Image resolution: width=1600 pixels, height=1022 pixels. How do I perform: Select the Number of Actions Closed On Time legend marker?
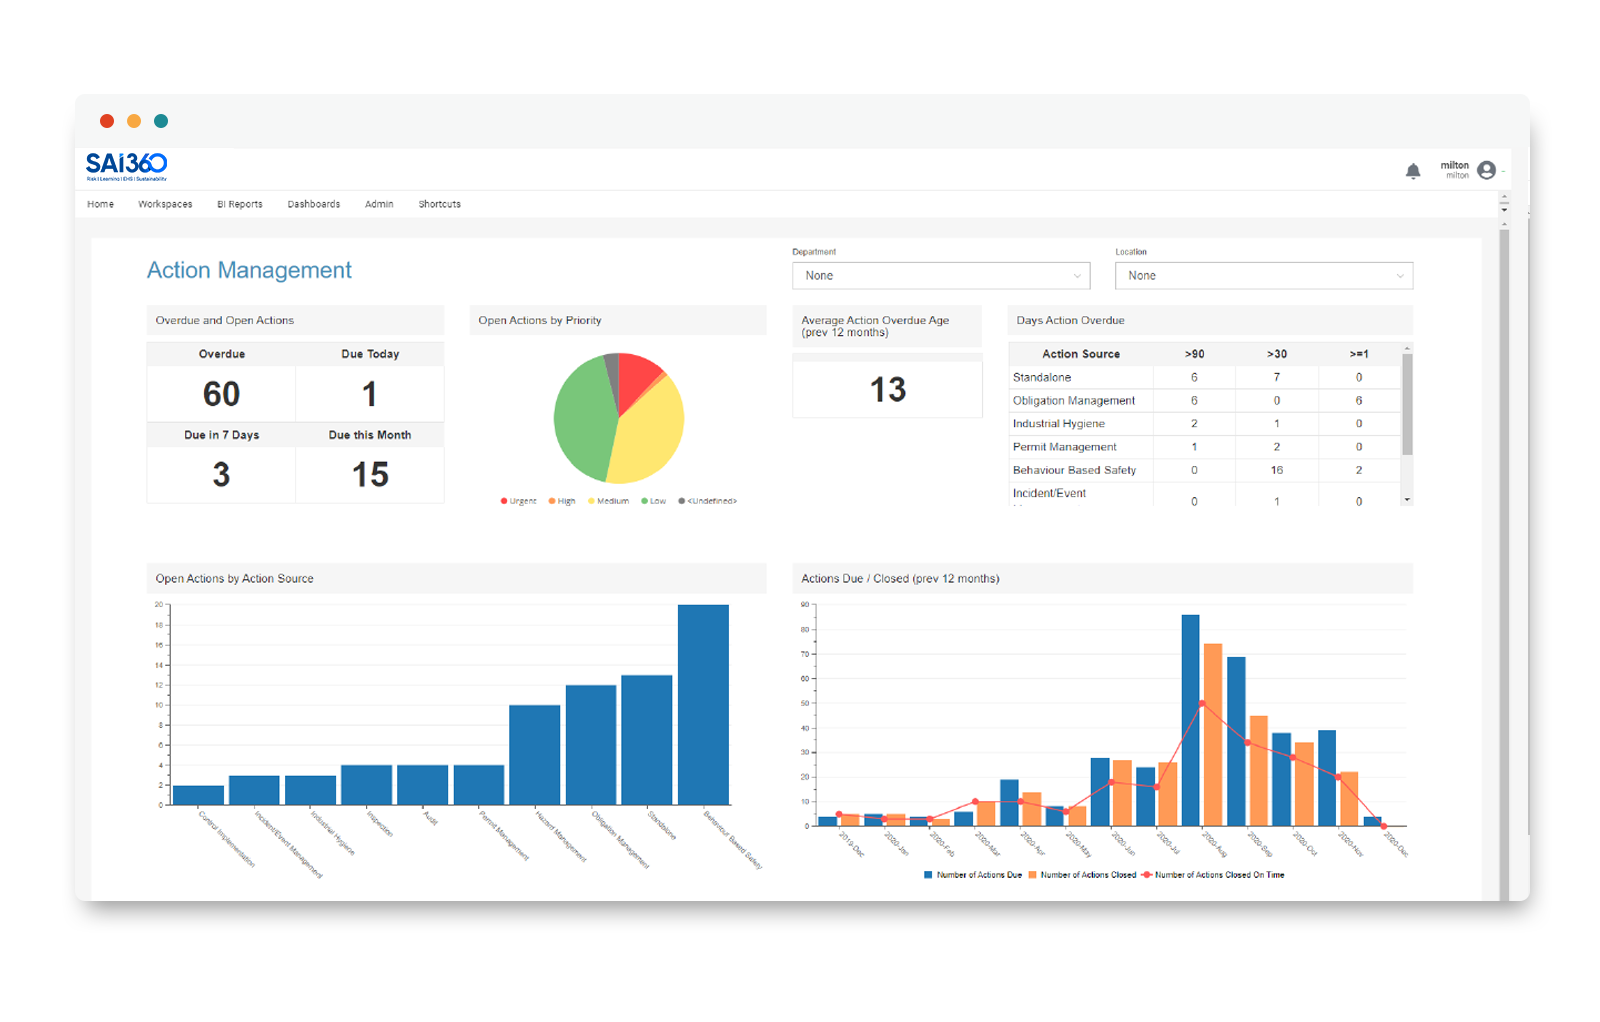1147,875
